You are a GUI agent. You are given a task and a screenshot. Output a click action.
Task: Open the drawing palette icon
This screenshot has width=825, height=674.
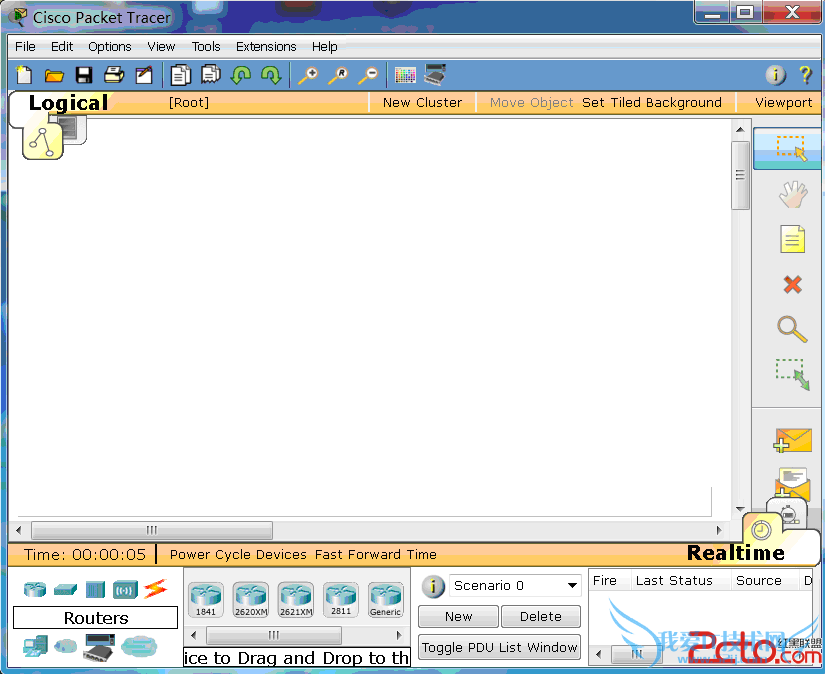point(405,75)
